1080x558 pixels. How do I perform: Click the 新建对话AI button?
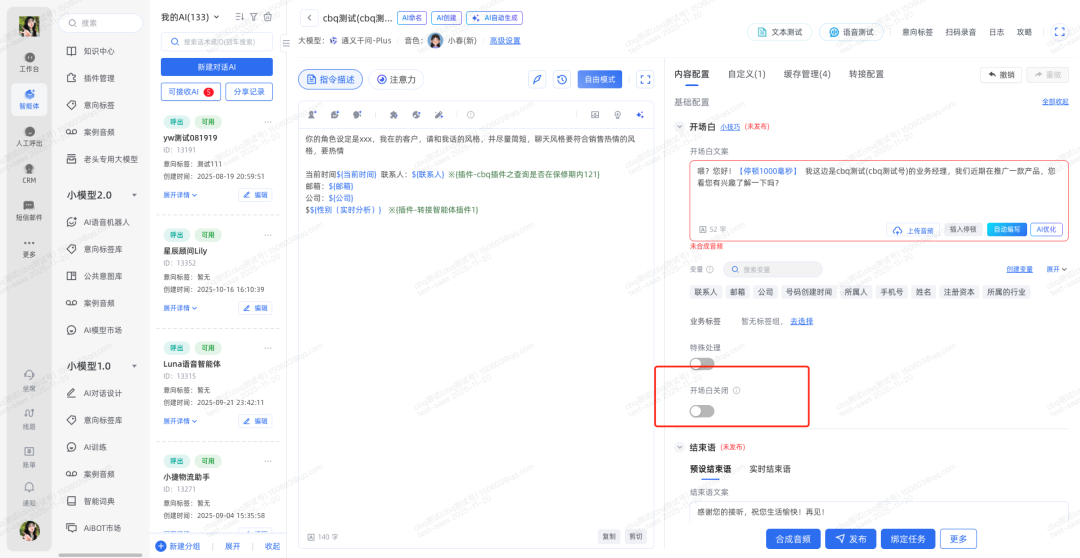pyautogui.click(x=216, y=67)
